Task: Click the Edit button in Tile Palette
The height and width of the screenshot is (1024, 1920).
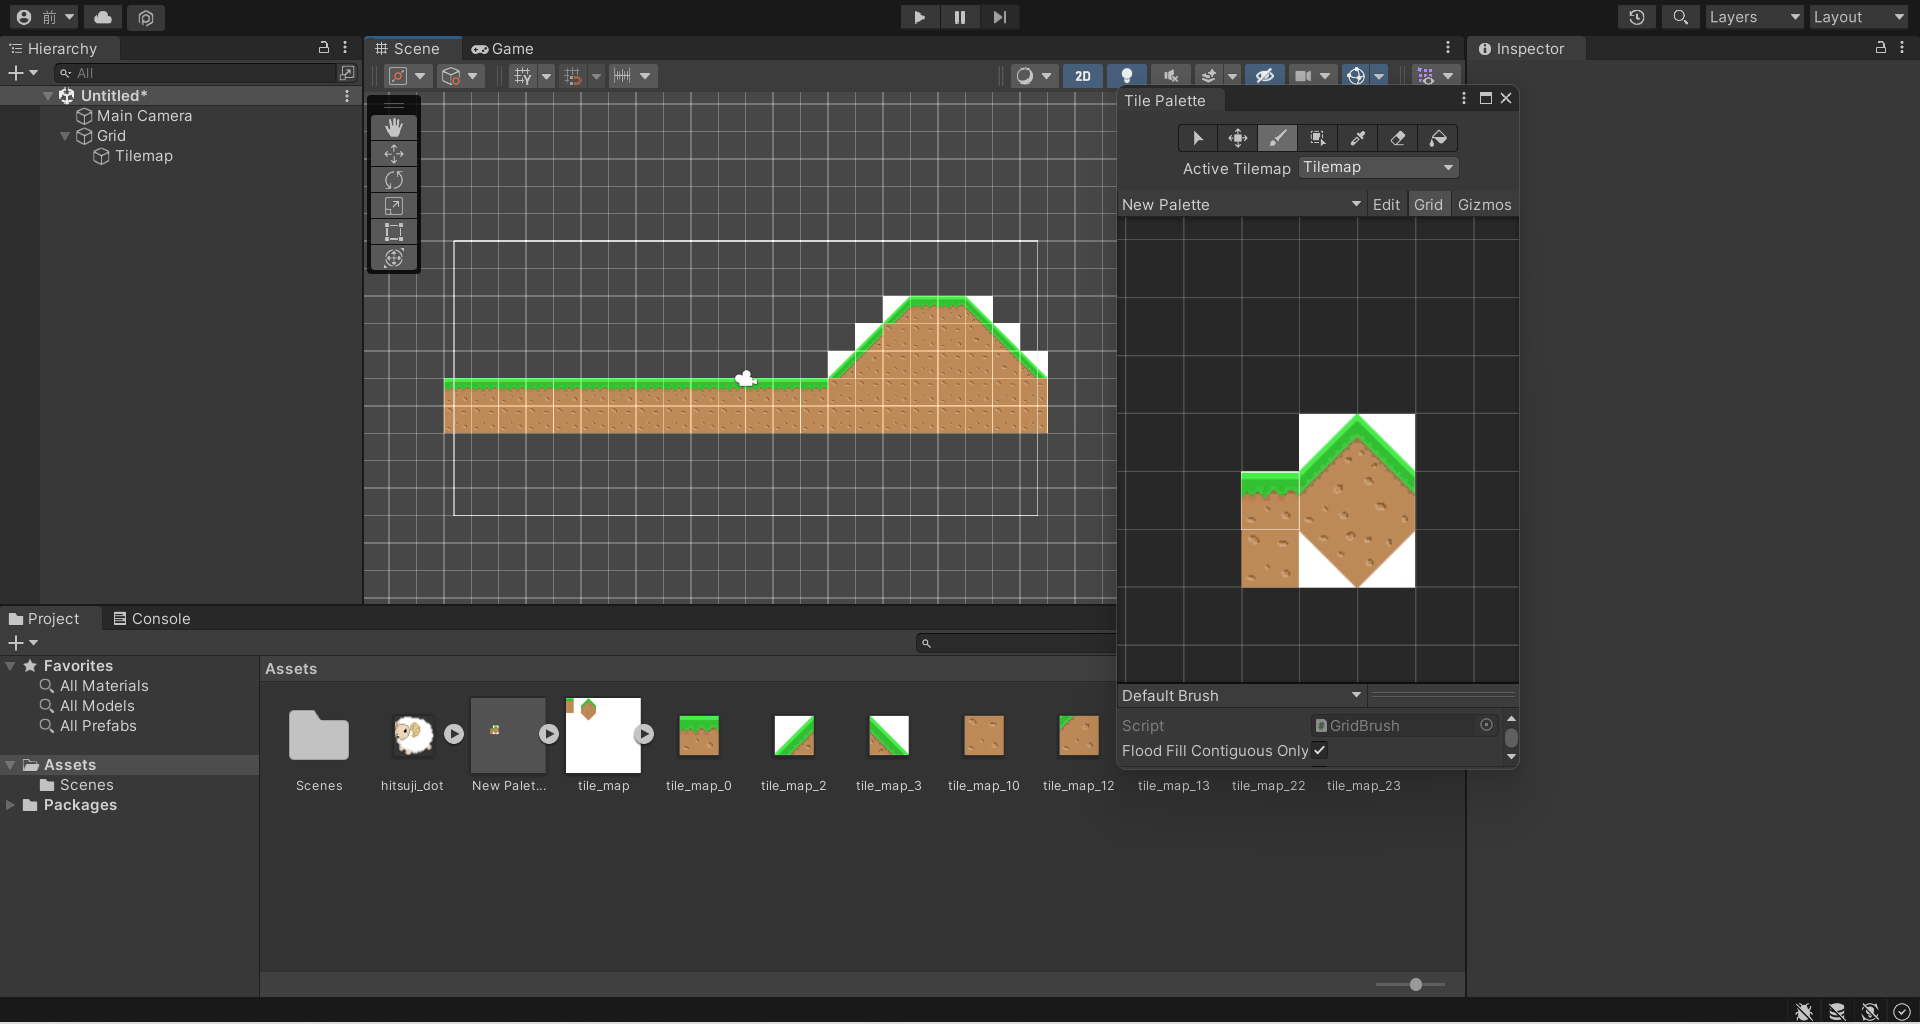Action: pyautogui.click(x=1386, y=205)
